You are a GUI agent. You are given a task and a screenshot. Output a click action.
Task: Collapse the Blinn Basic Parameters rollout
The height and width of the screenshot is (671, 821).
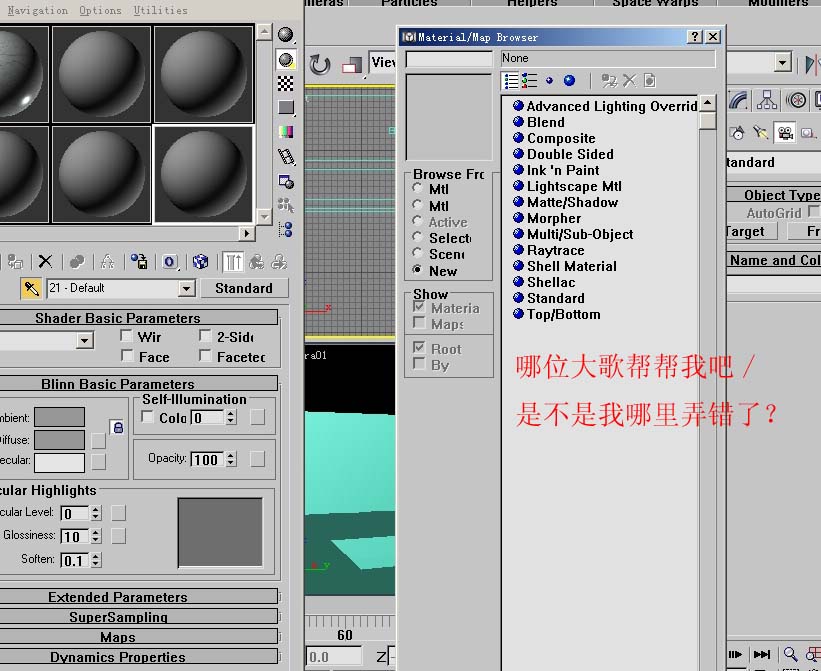[x=138, y=384]
